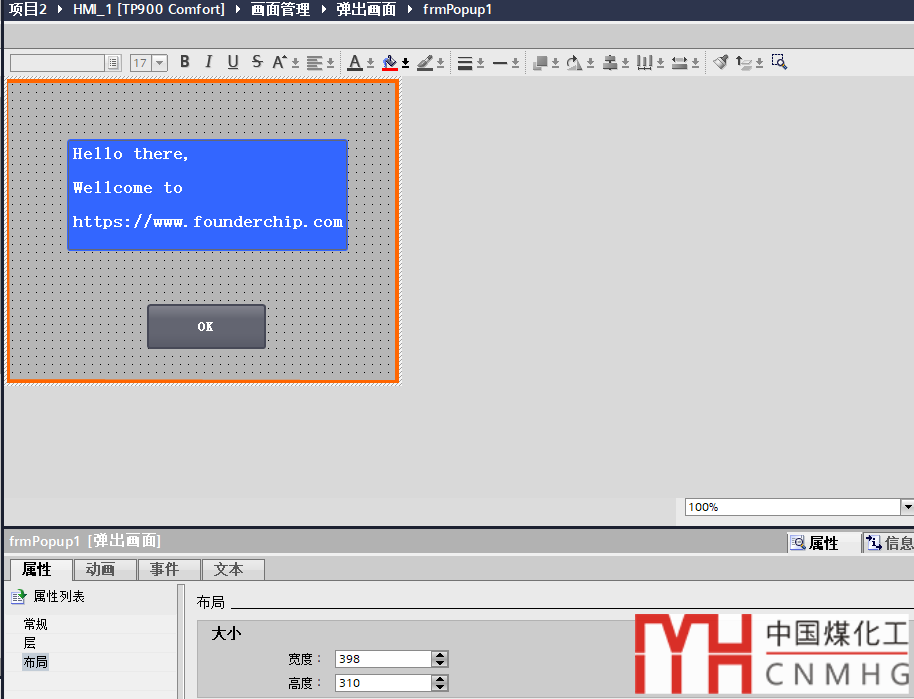Increase the 高度 value with up arrow
The width and height of the screenshot is (914, 699).
coord(440,679)
